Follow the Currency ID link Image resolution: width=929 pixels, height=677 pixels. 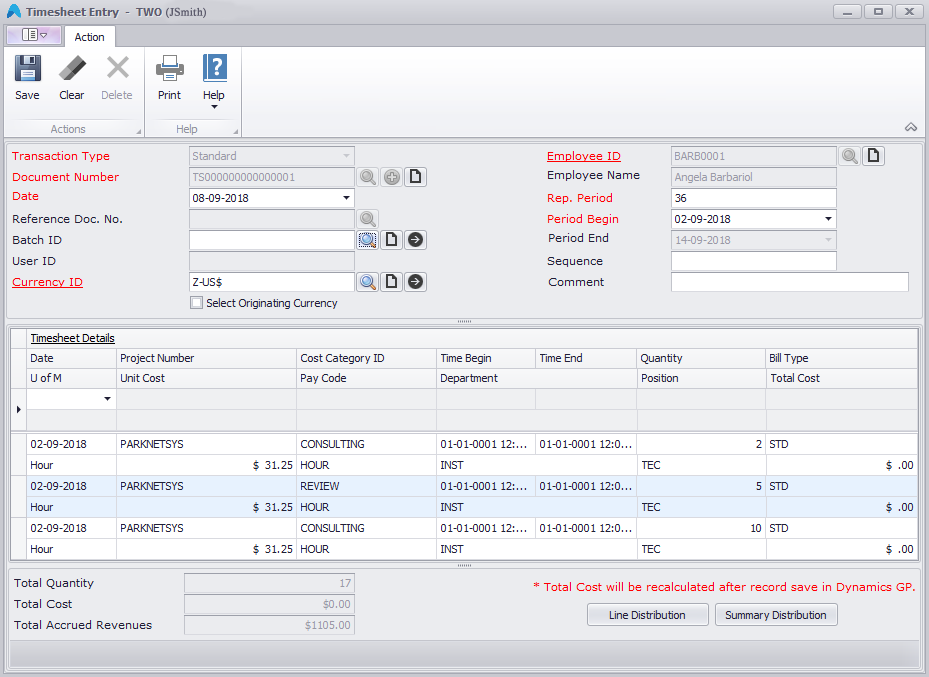click(47, 282)
